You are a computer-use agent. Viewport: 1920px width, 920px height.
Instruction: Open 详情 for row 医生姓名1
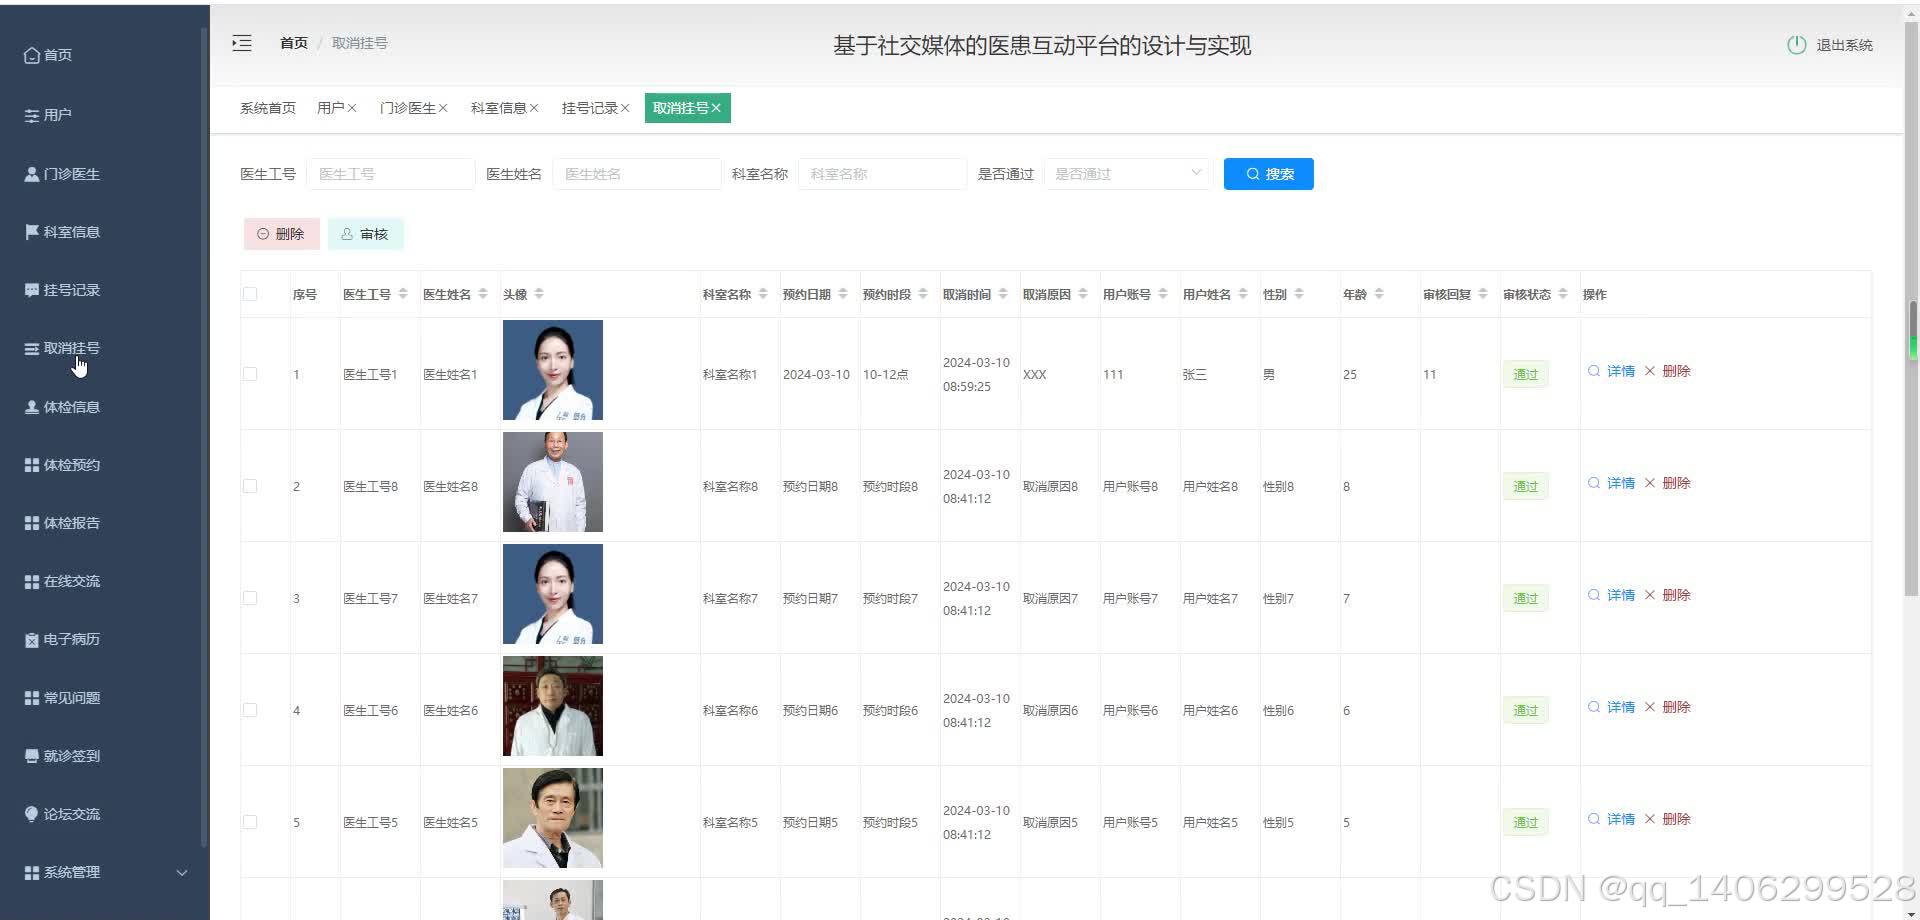click(x=1612, y=371)
